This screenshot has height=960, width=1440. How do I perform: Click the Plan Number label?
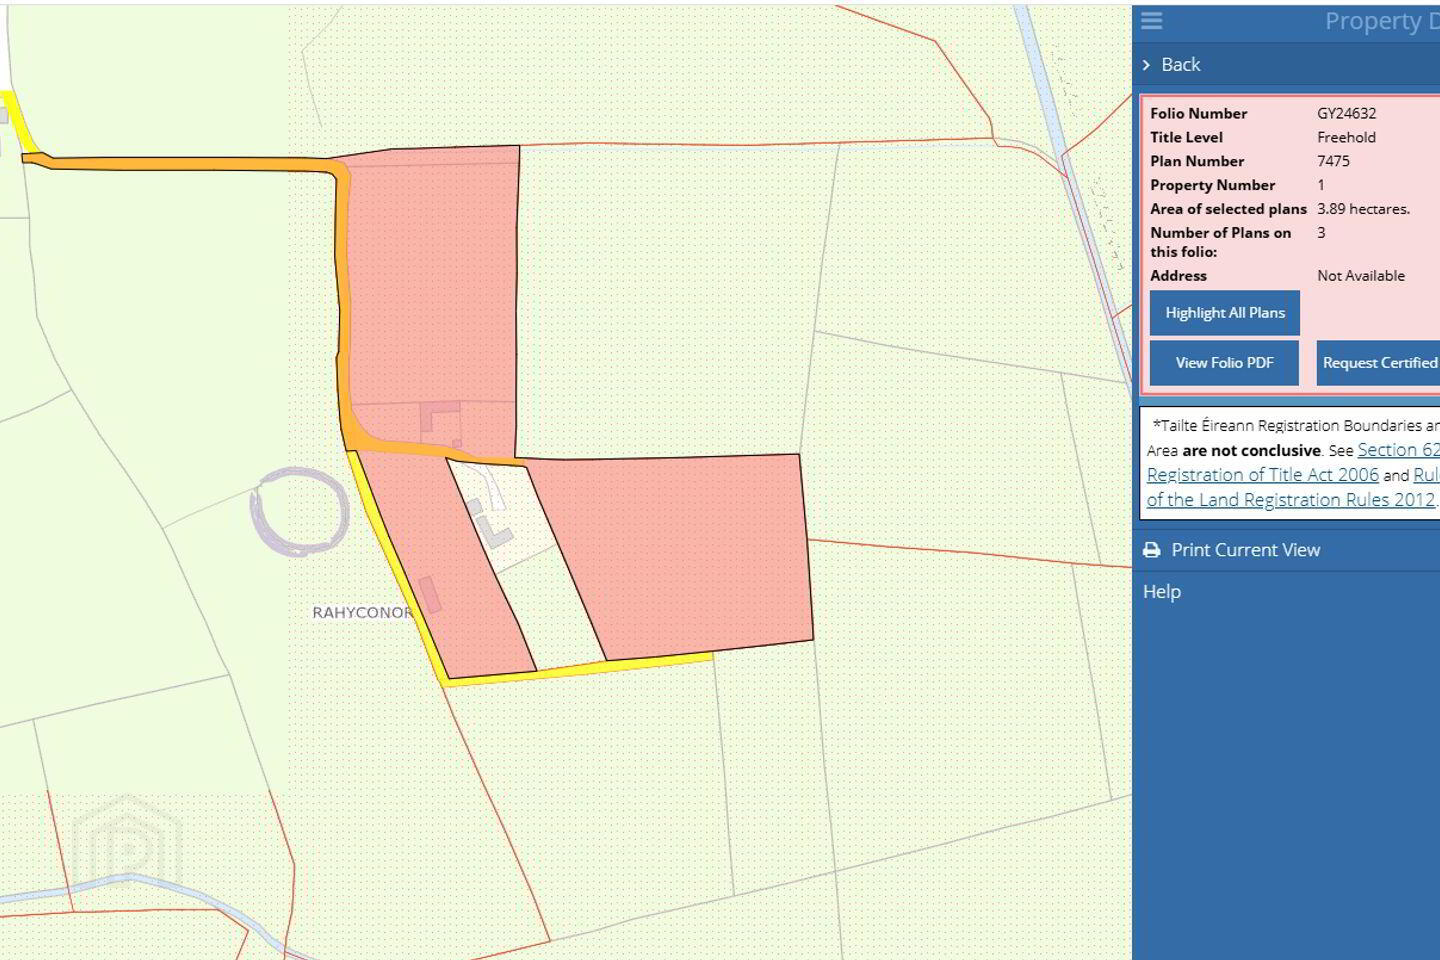tap(1197, 161)
